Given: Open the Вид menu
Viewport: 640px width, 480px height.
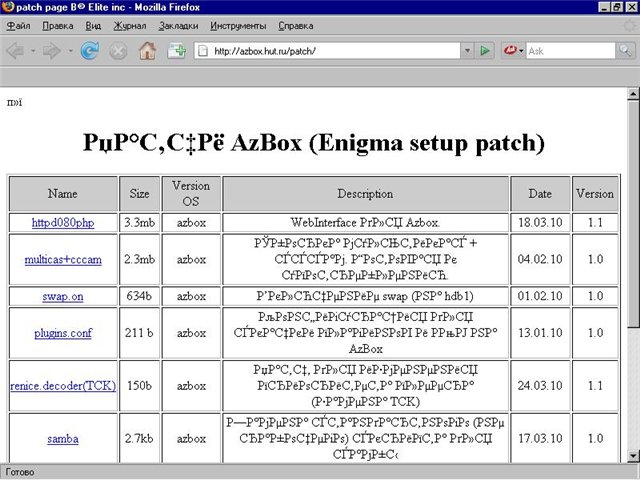Looking at the screenshot, I should (x=93, y=26).
